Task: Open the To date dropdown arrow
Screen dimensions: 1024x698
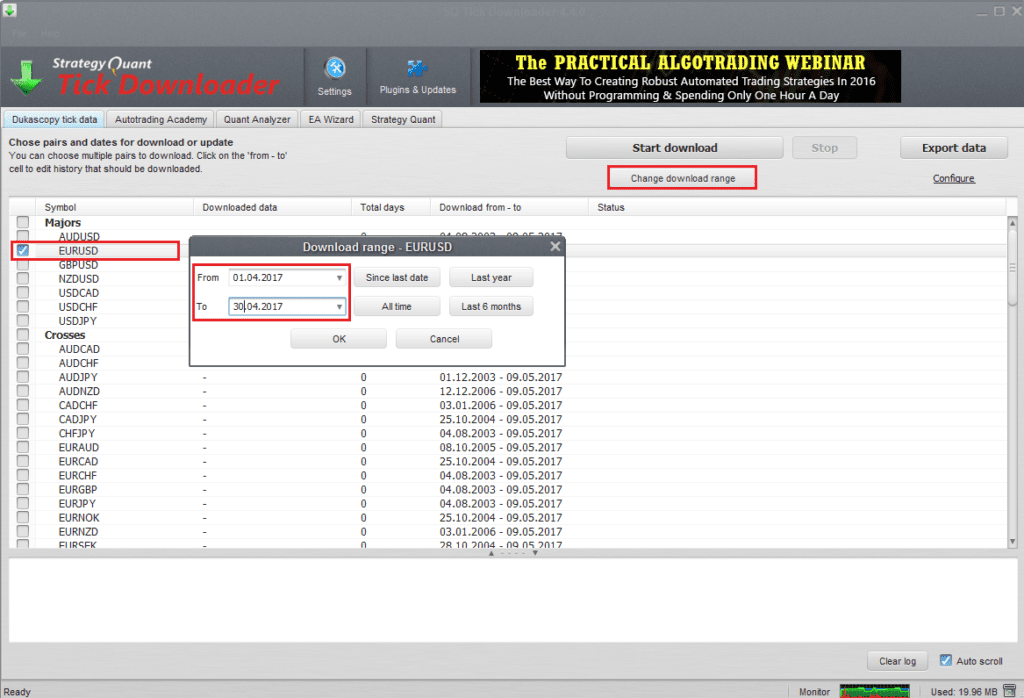Action: [339, 306]
